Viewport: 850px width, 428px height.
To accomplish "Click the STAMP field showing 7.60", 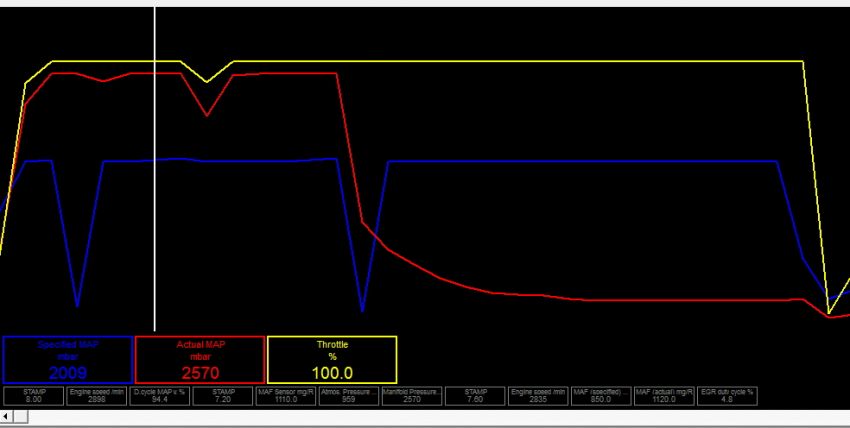I will coord(475,395).
